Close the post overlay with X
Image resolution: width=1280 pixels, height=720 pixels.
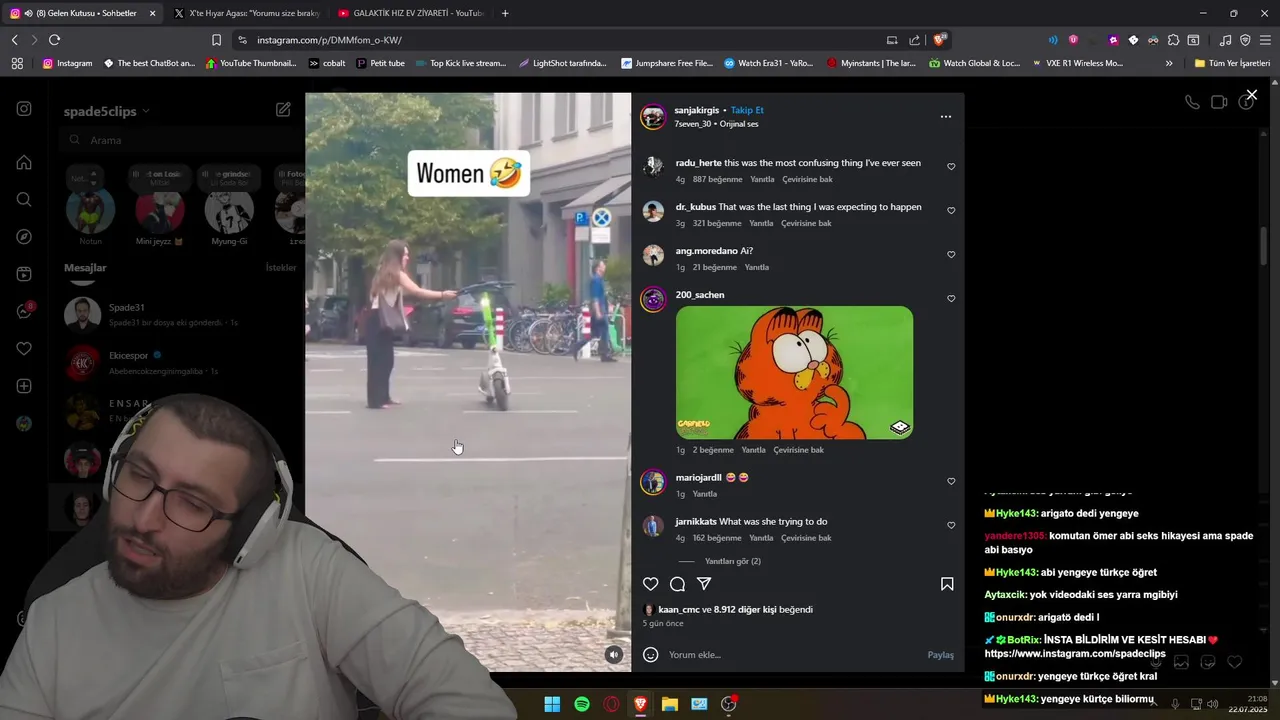pyautogui.click(x=1251, y=95)
